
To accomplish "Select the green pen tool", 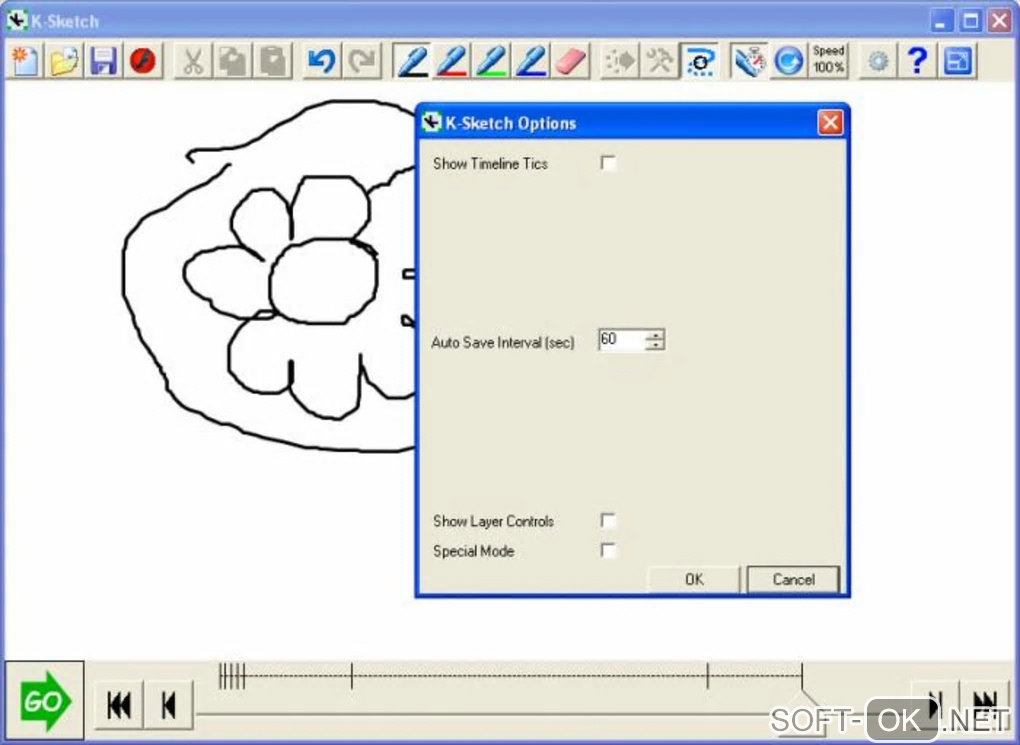I will point(491,61).
